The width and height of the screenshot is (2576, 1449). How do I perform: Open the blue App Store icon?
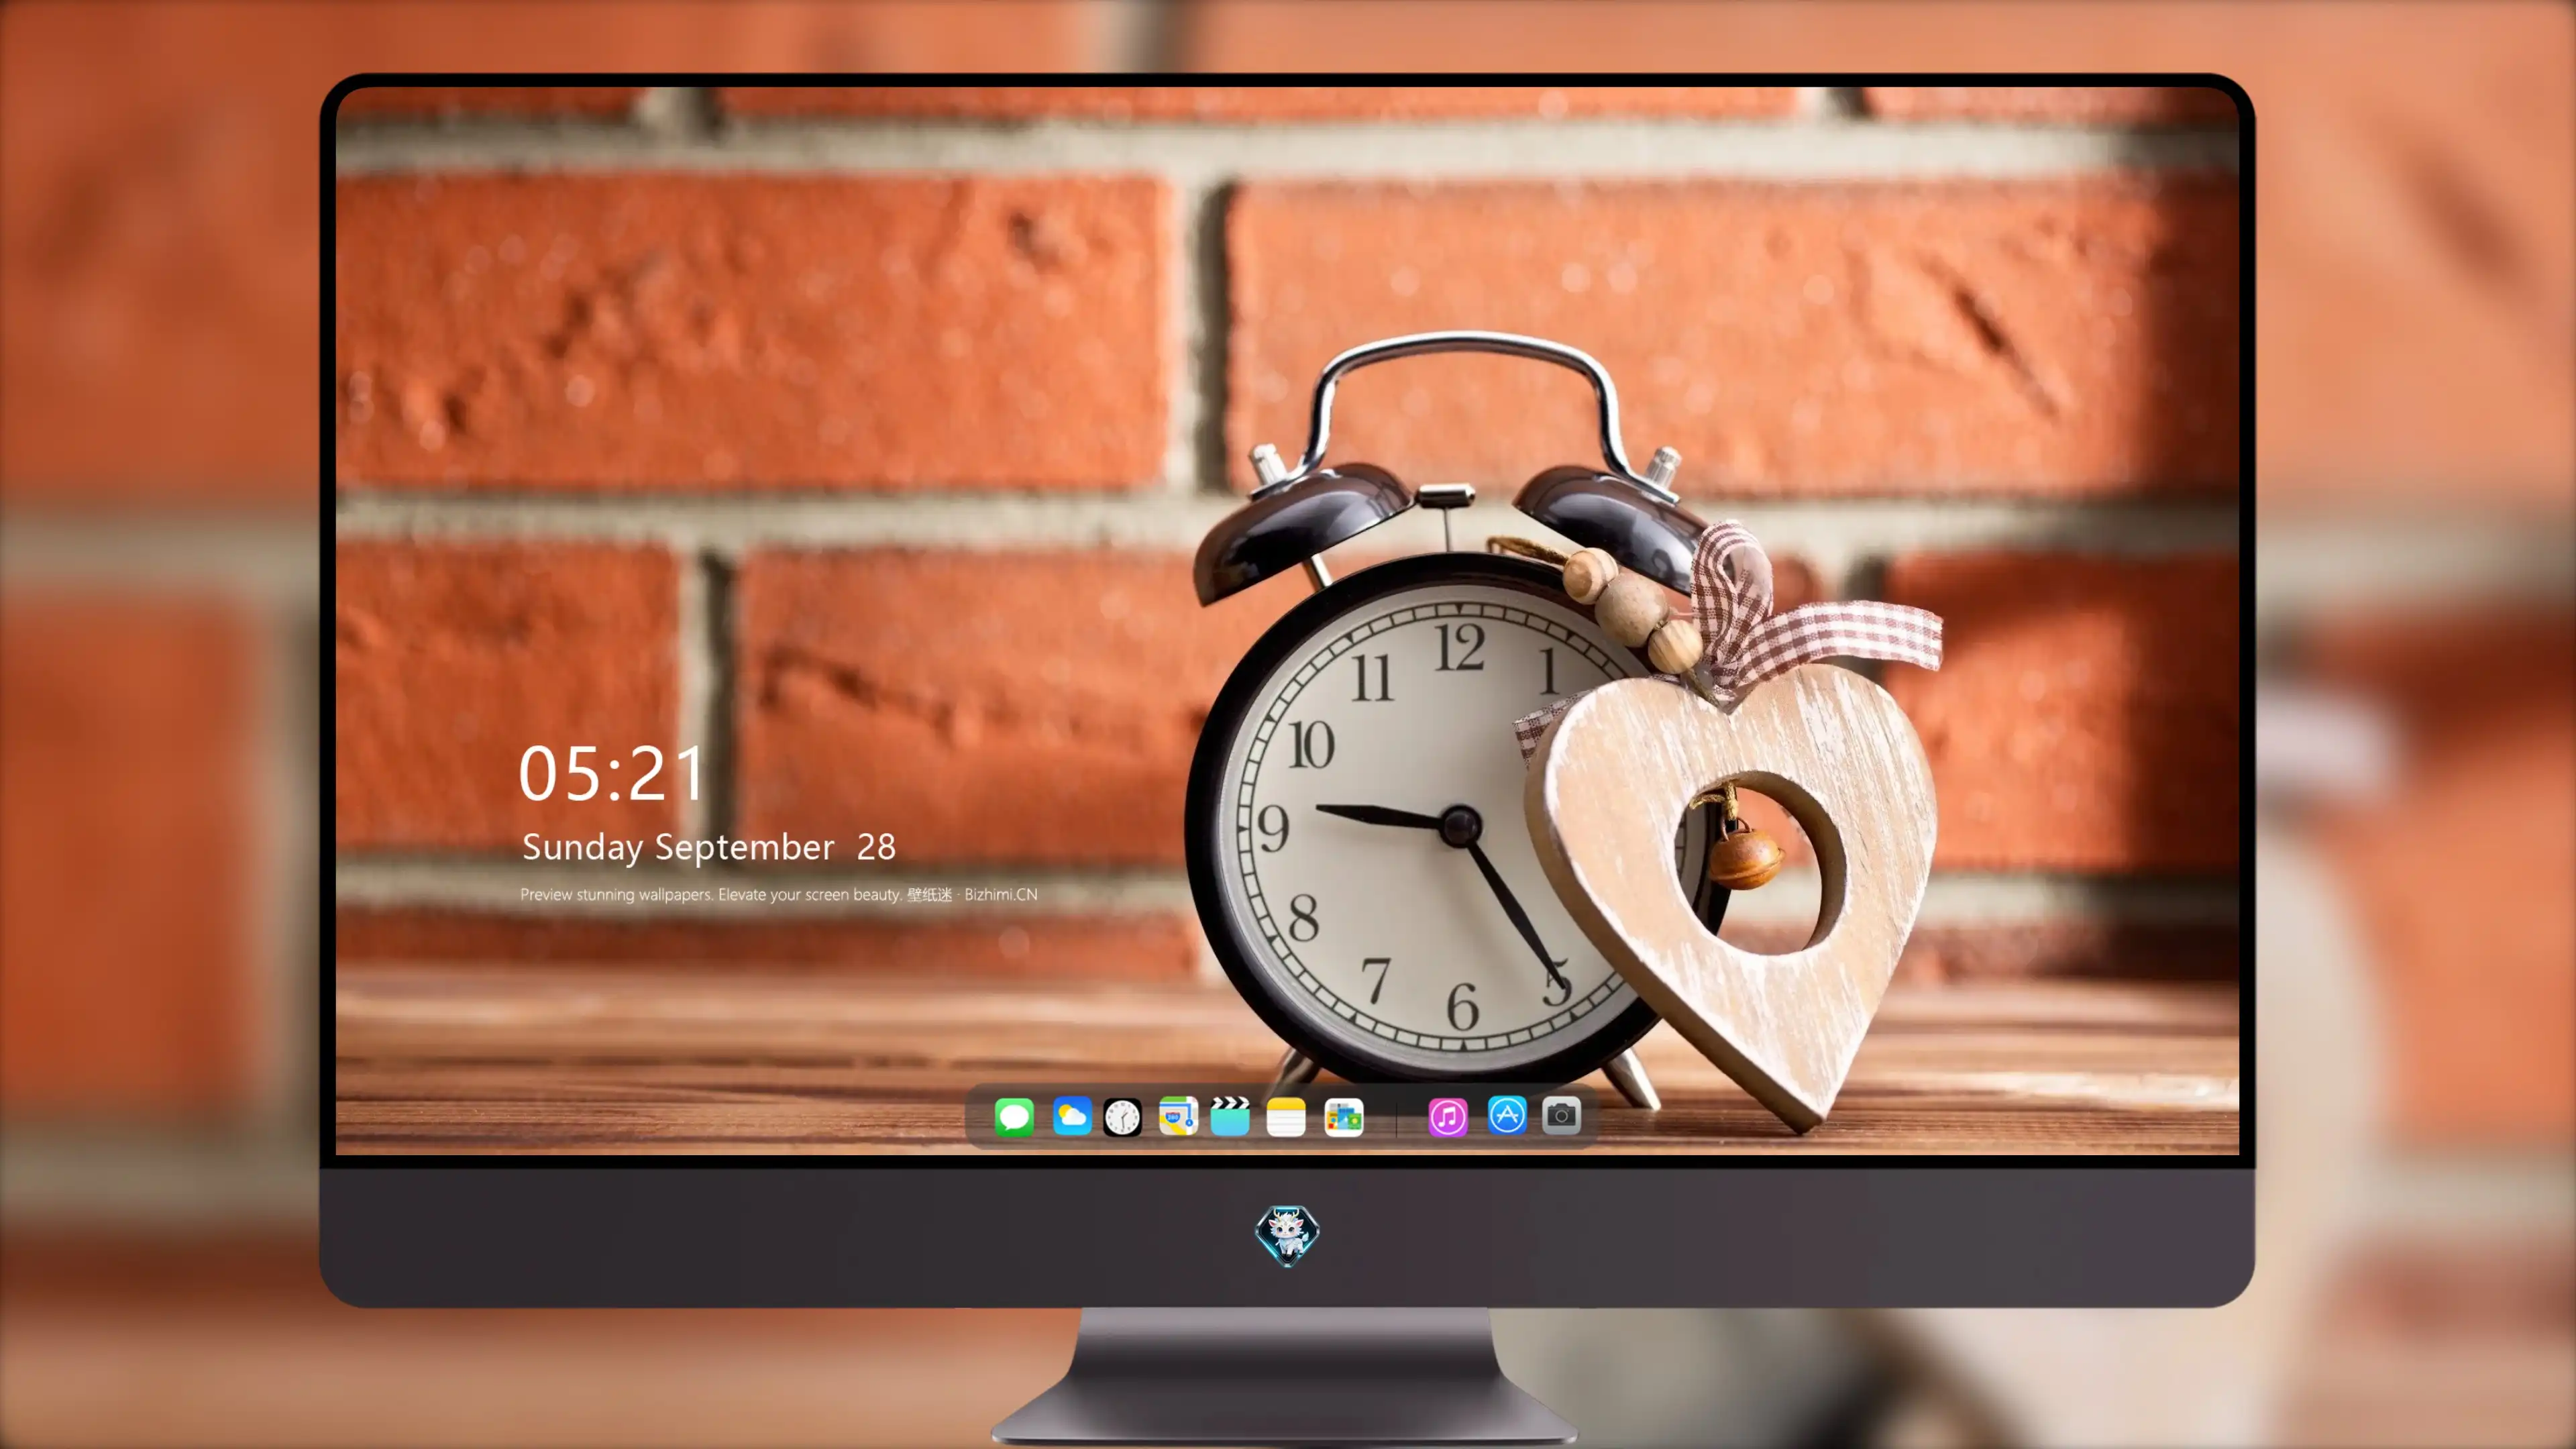pos(1507,1115)
